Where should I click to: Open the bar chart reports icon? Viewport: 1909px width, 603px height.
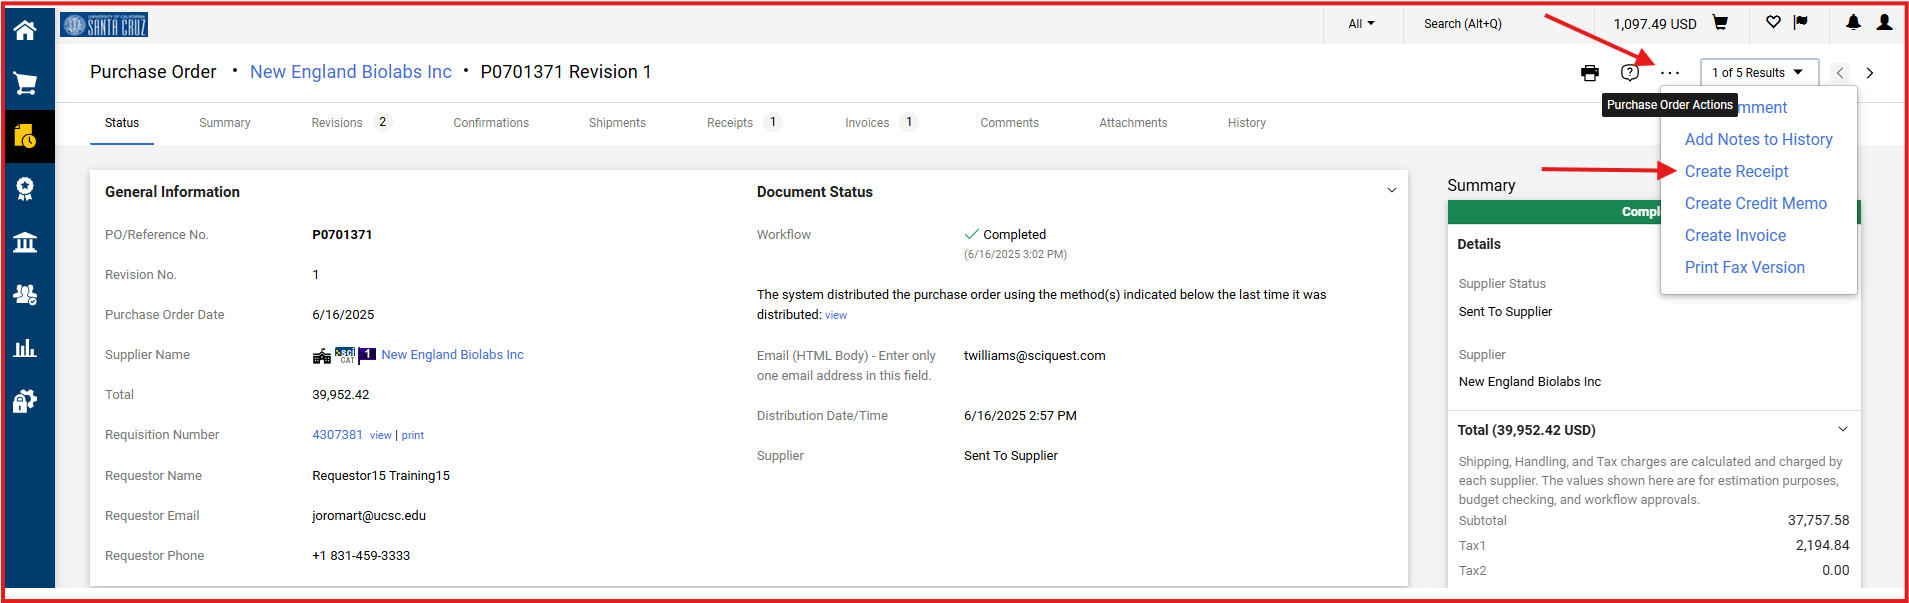pos(25,348)
